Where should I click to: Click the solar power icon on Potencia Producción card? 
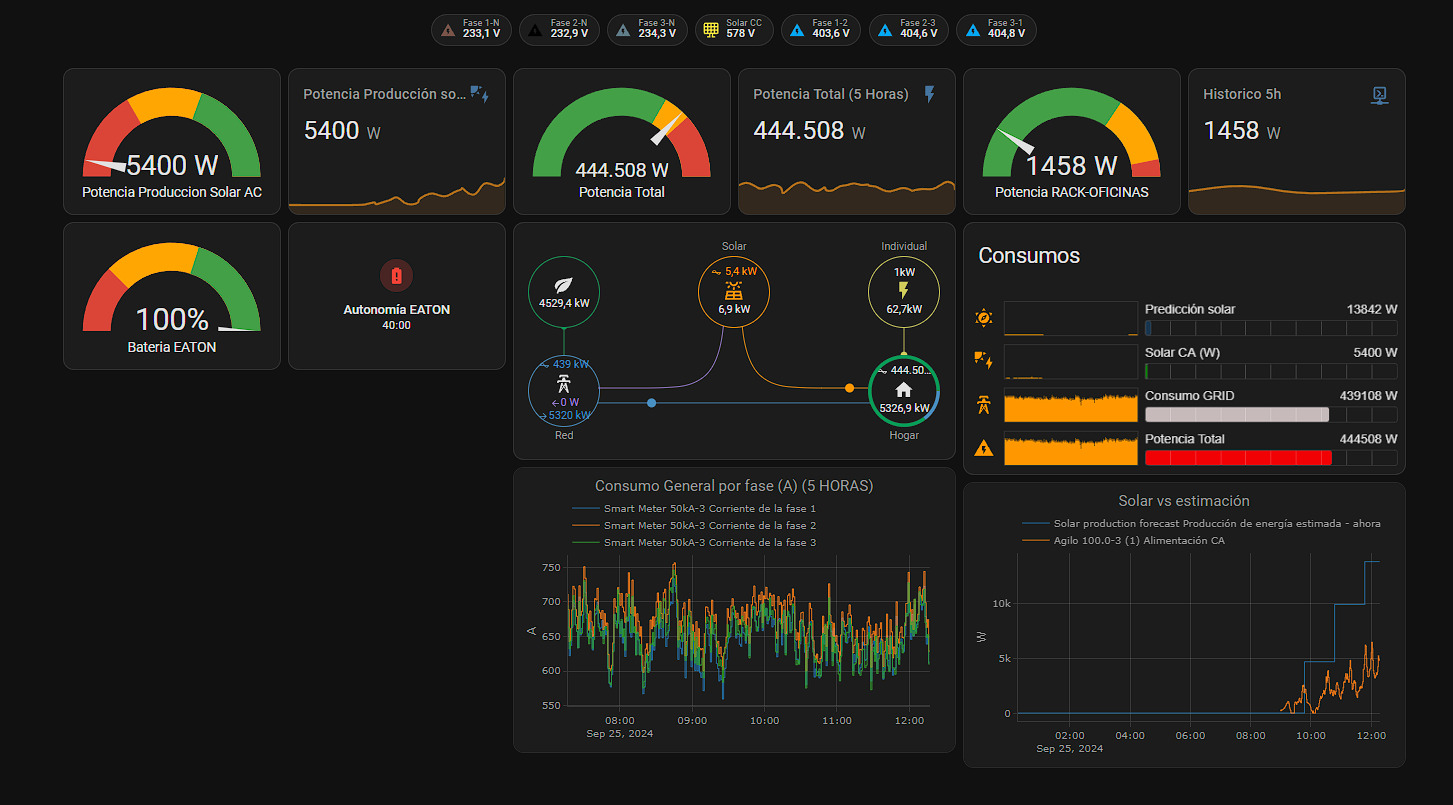click(479, 94)
